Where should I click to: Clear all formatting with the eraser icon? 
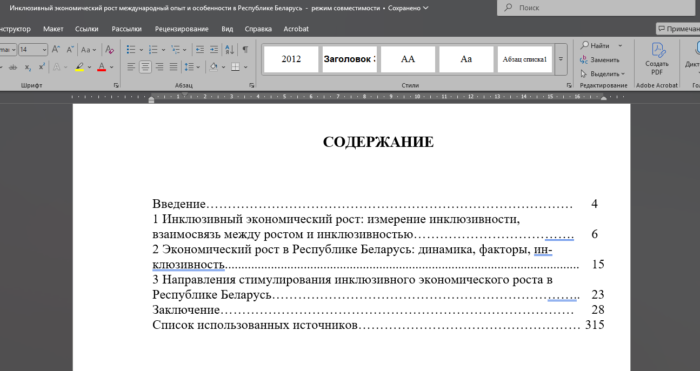109,49
